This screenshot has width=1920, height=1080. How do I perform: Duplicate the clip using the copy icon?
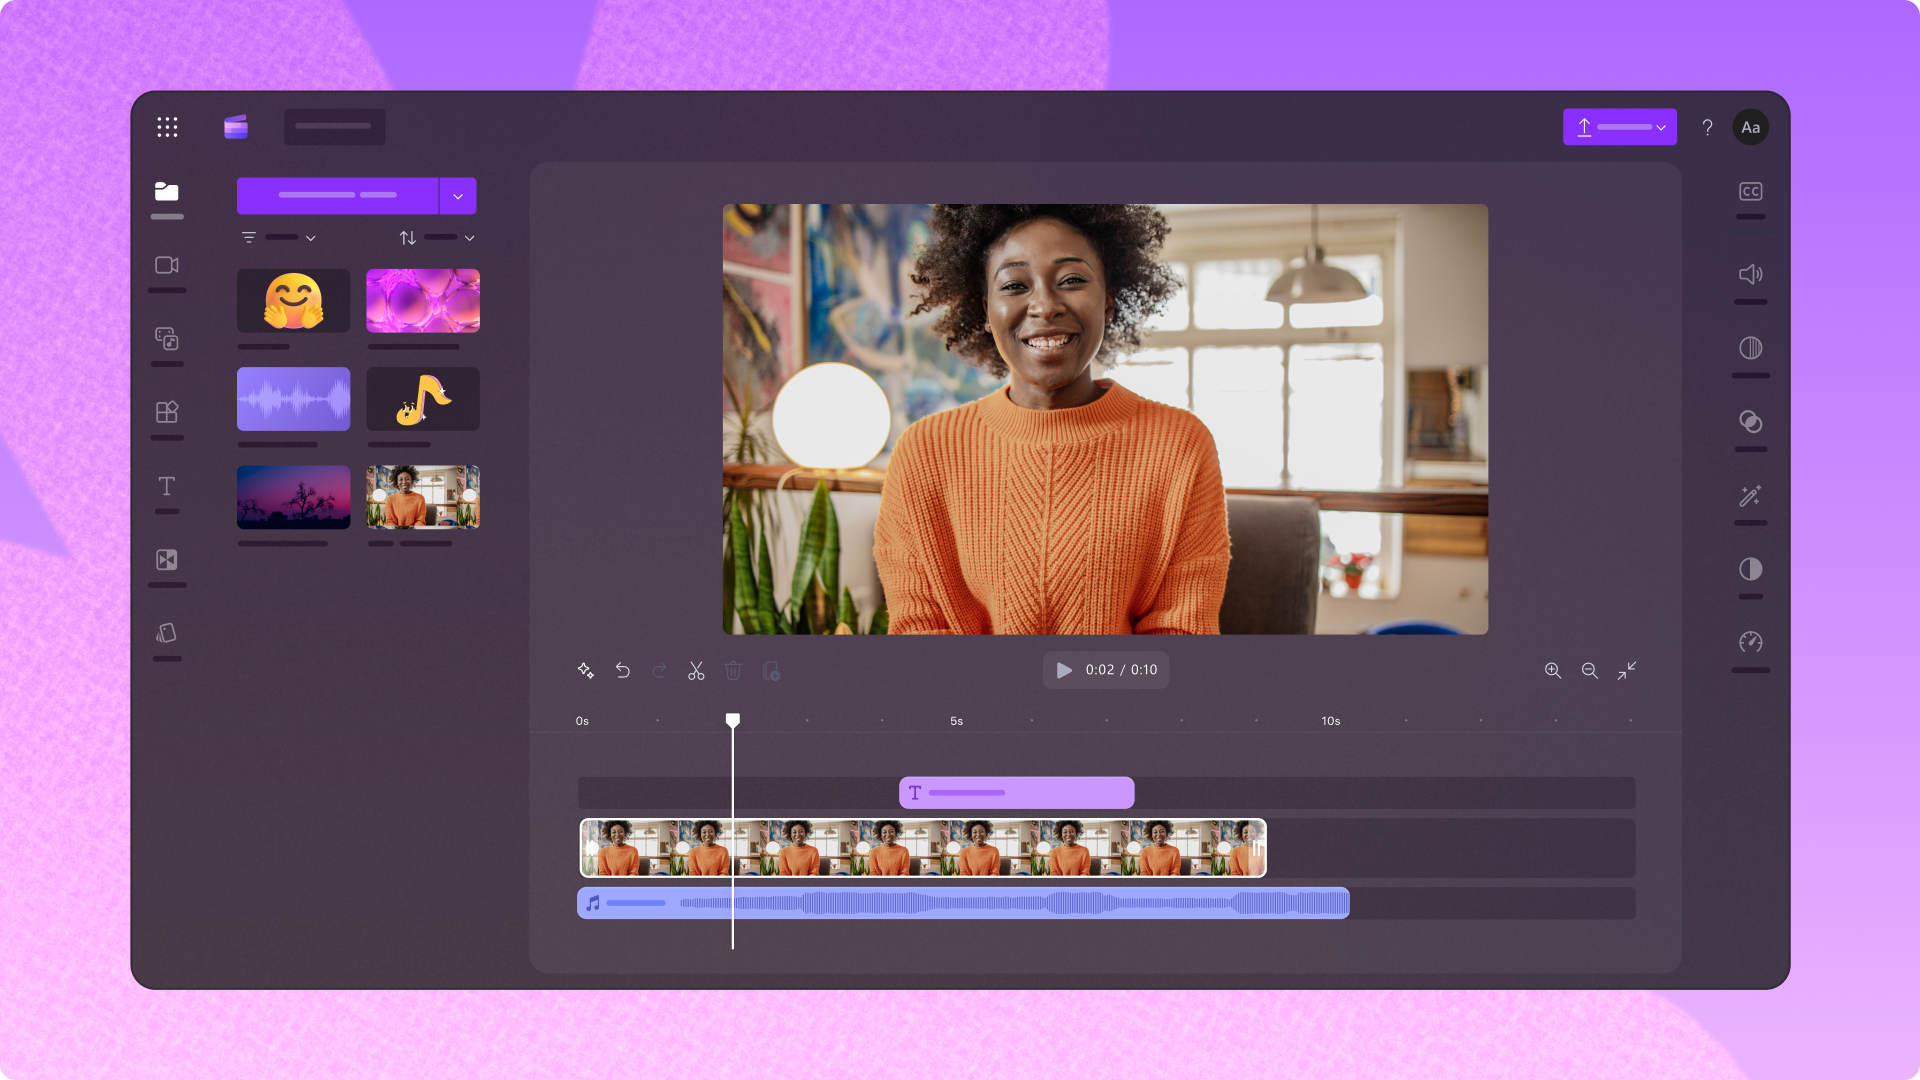tap(771, 671)
